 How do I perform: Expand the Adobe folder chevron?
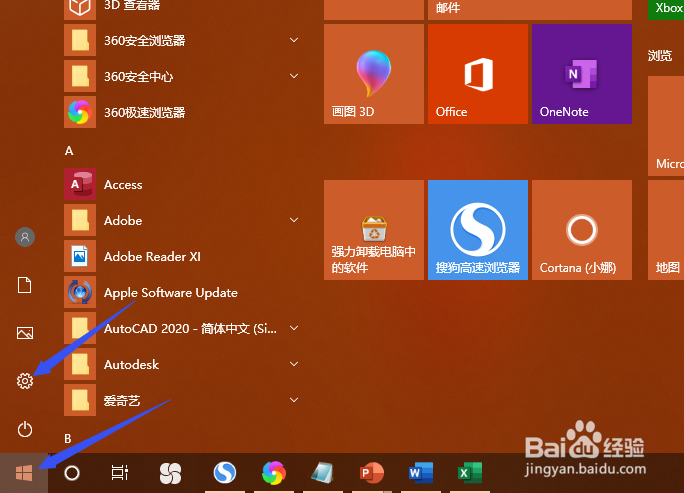294,220
